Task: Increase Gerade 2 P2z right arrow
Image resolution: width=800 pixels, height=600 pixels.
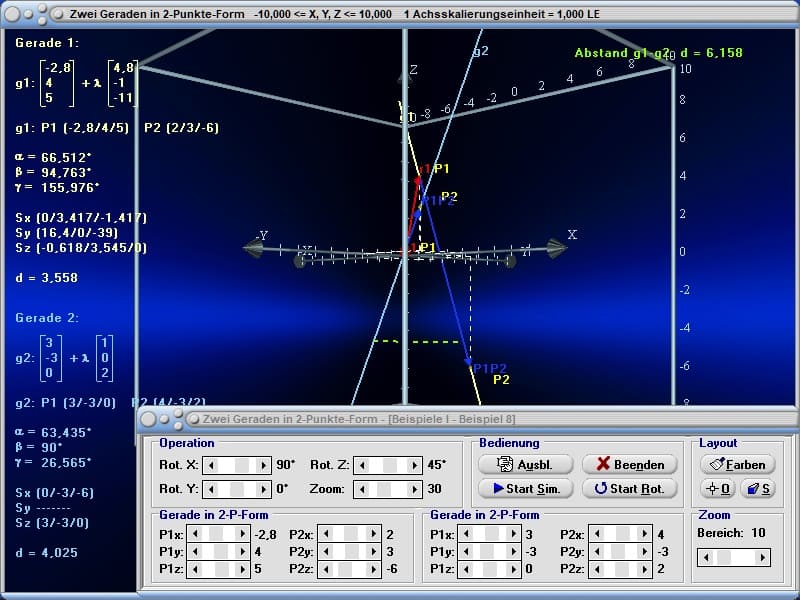Action: [644, 569]
